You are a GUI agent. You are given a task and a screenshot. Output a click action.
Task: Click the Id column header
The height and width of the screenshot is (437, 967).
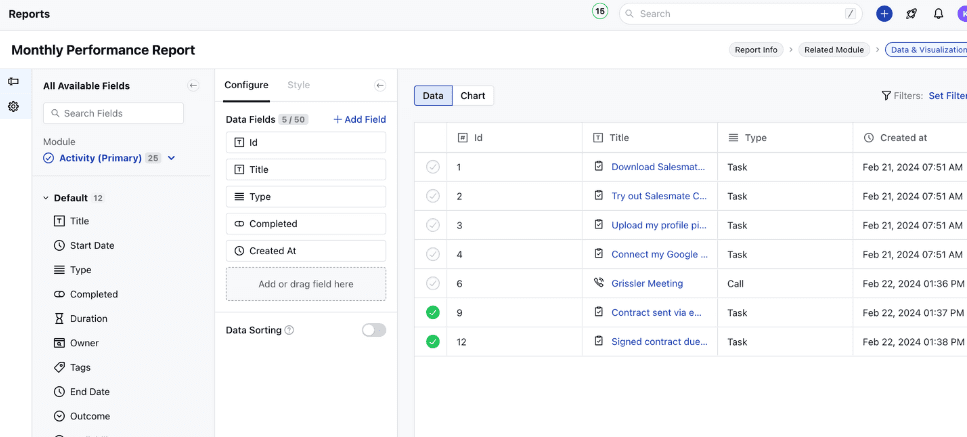(514, 137)
